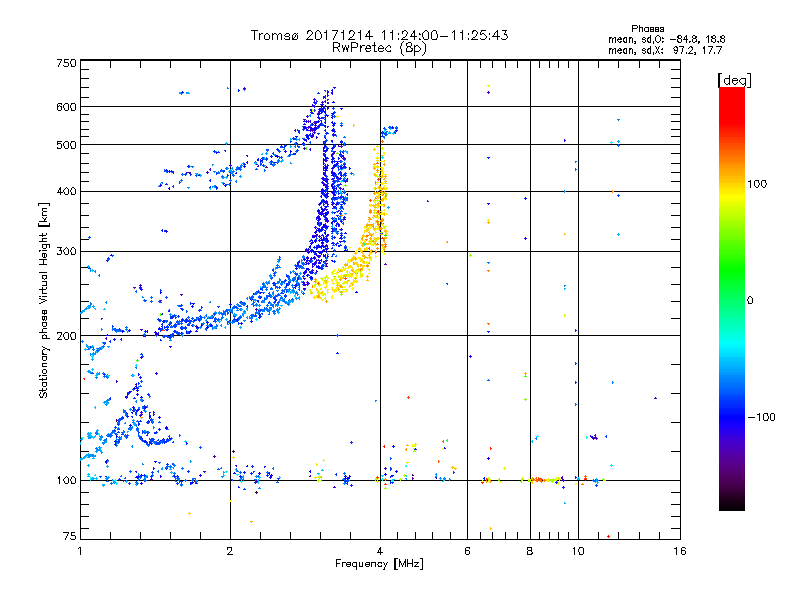Click the y-axis tick label '750'

(66, 63)
